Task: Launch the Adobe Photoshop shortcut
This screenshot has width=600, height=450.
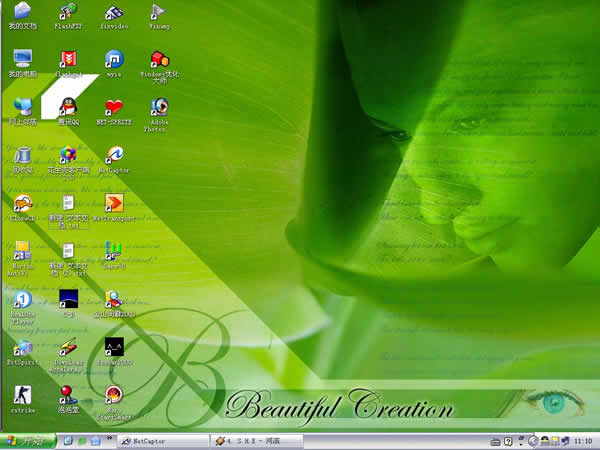Action: click(x=159, y=107)
